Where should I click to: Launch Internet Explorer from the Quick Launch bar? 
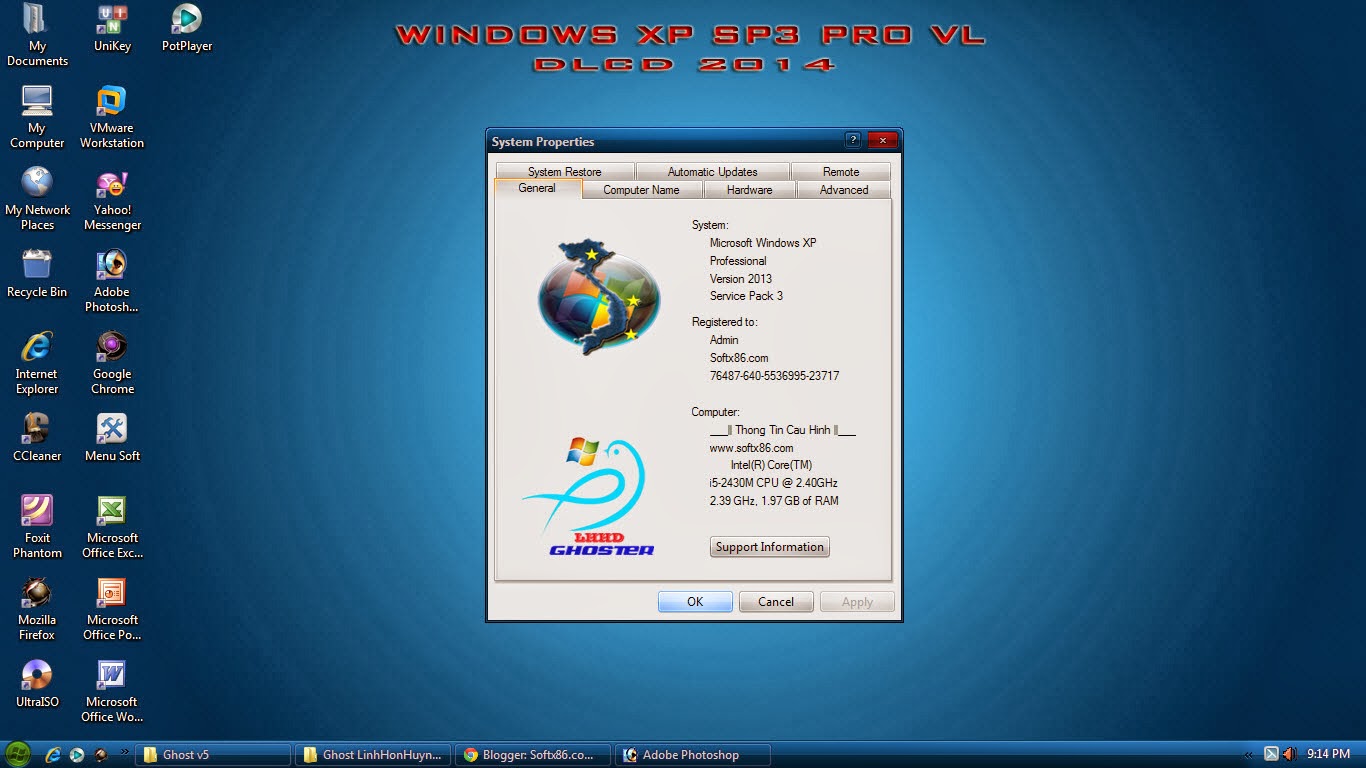tap(53, 755)
